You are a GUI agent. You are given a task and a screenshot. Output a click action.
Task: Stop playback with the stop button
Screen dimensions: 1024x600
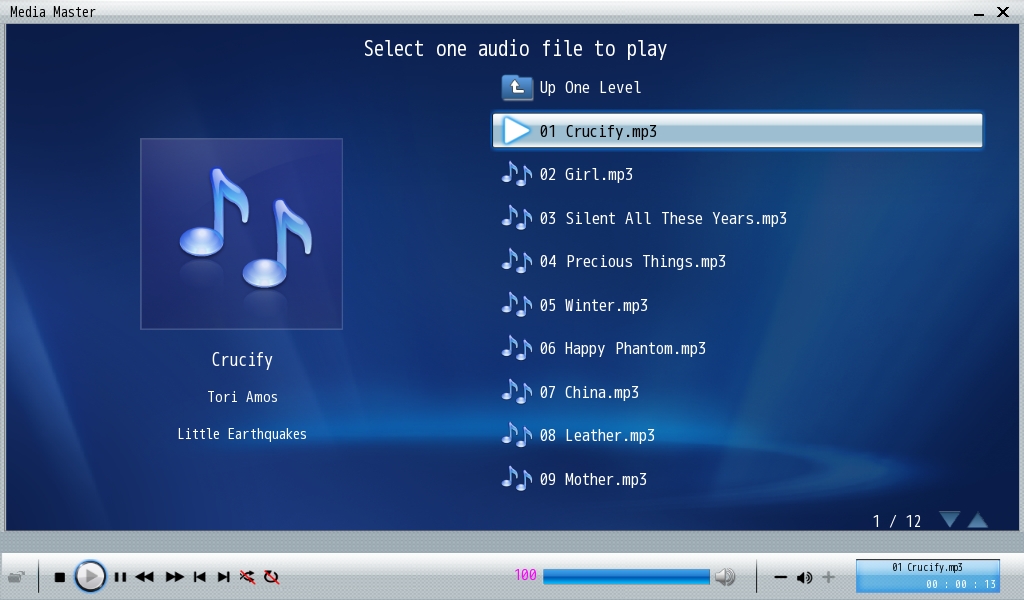pos(60,577)
